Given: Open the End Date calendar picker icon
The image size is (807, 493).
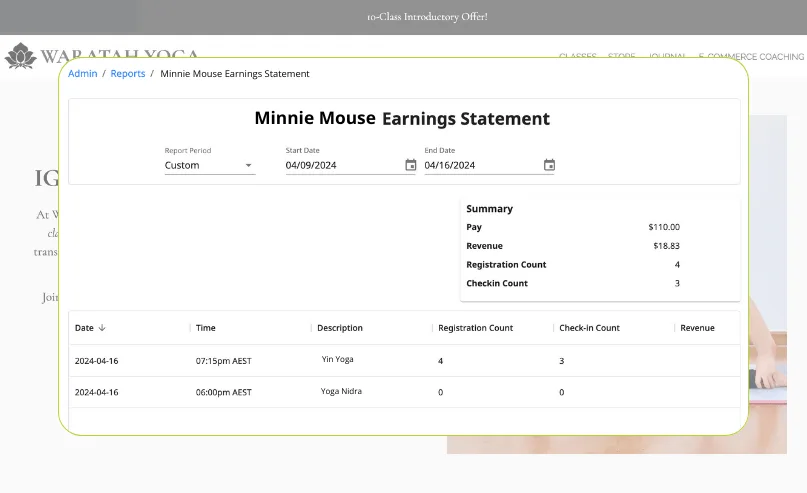Looking at the screenshot, I should tap(549, 165).
